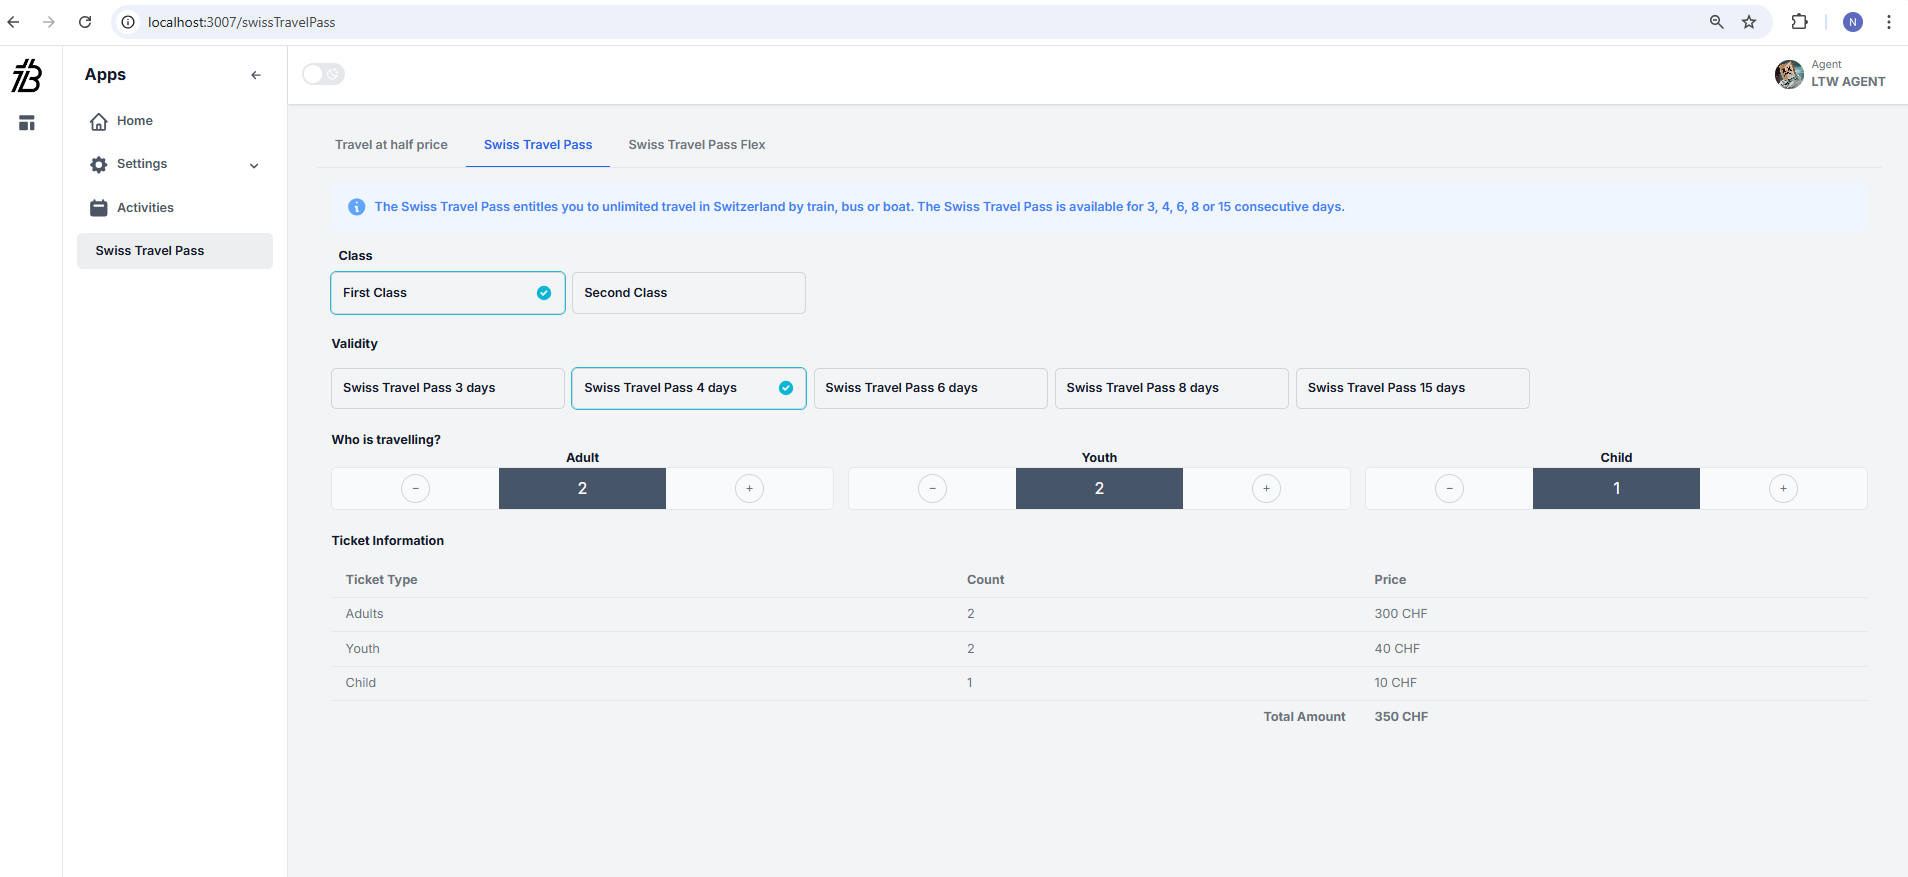The height and width of the screenshot is (877, 1908).
Task: Click the Home house icon
Action: click(x=98, y=122)
